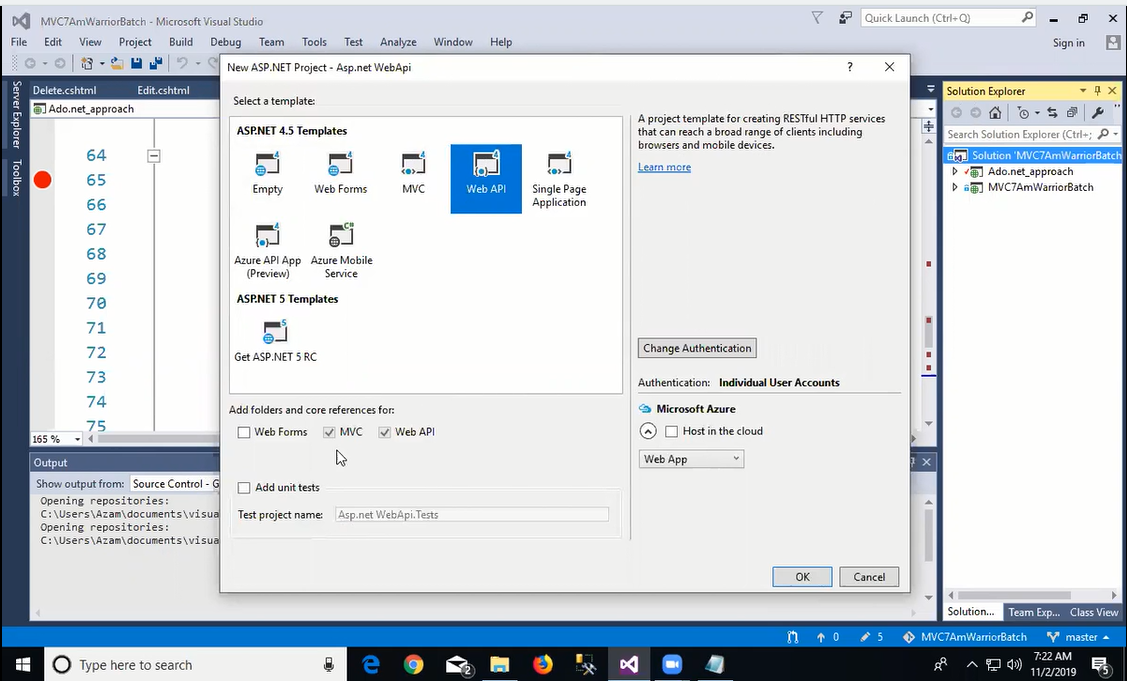The image size is (1127, 684).
Task: Open Properties wrench icon in Solution Explorer
Action: (x=1098, y=113)
